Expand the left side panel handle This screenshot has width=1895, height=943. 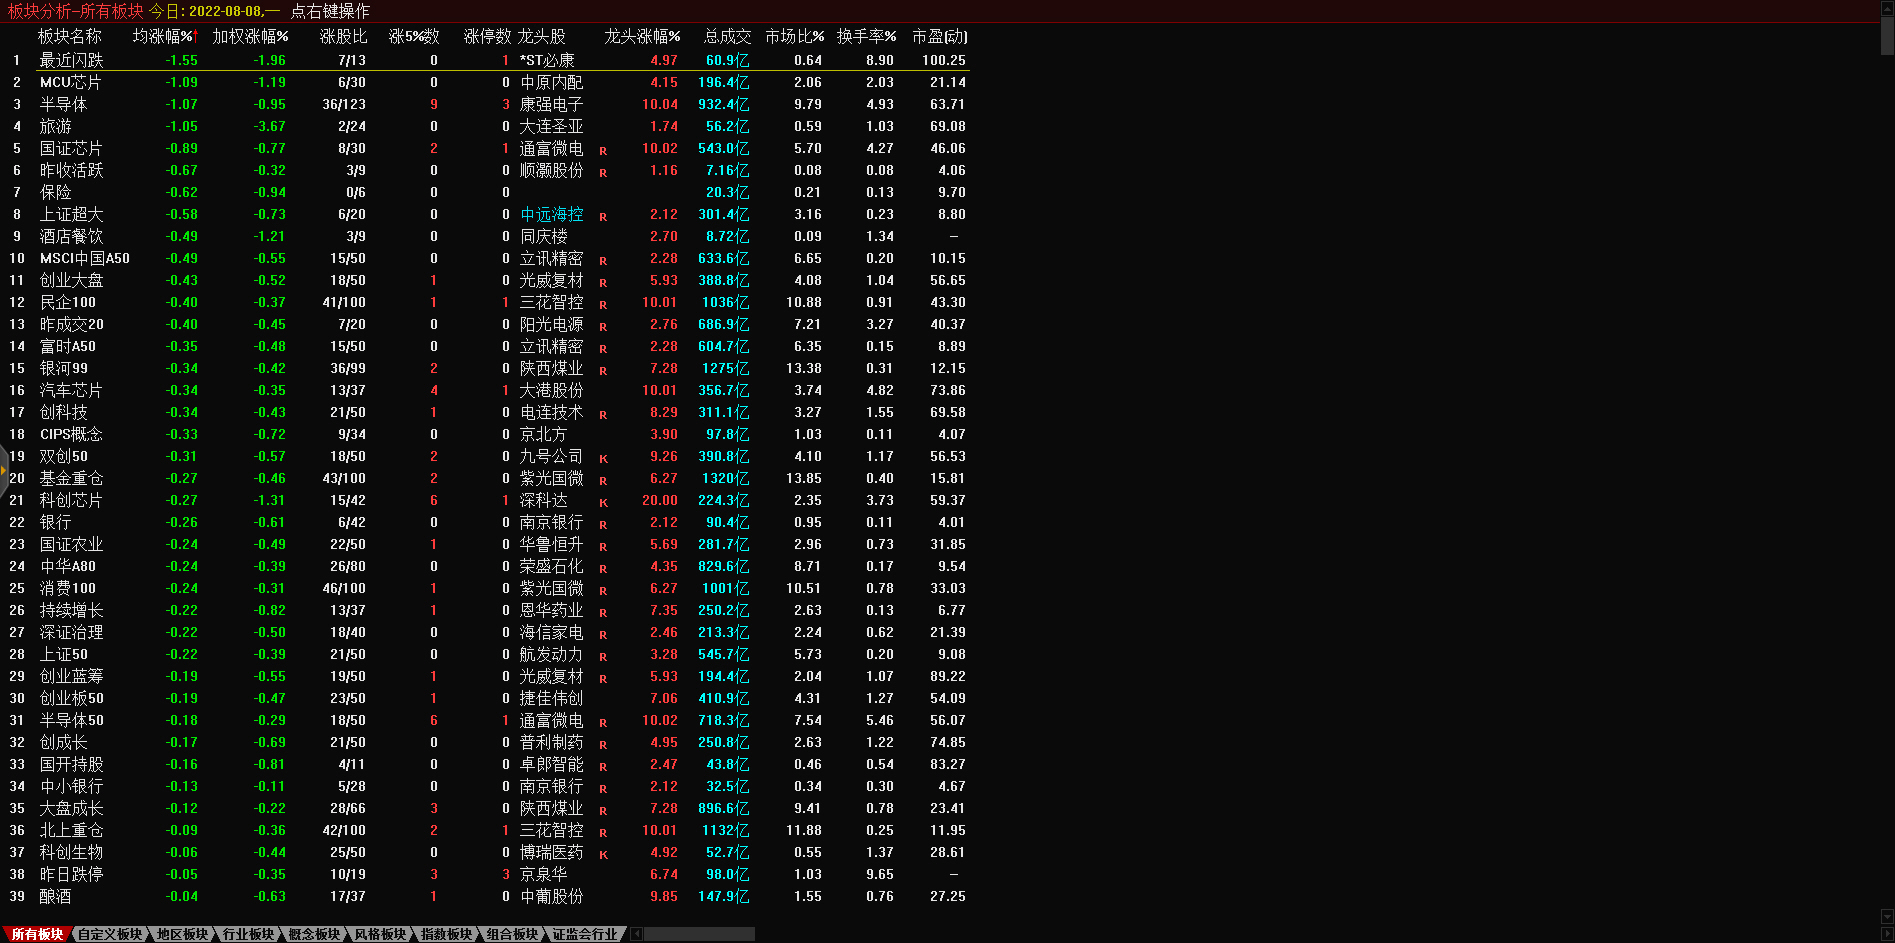pos(4,470)
